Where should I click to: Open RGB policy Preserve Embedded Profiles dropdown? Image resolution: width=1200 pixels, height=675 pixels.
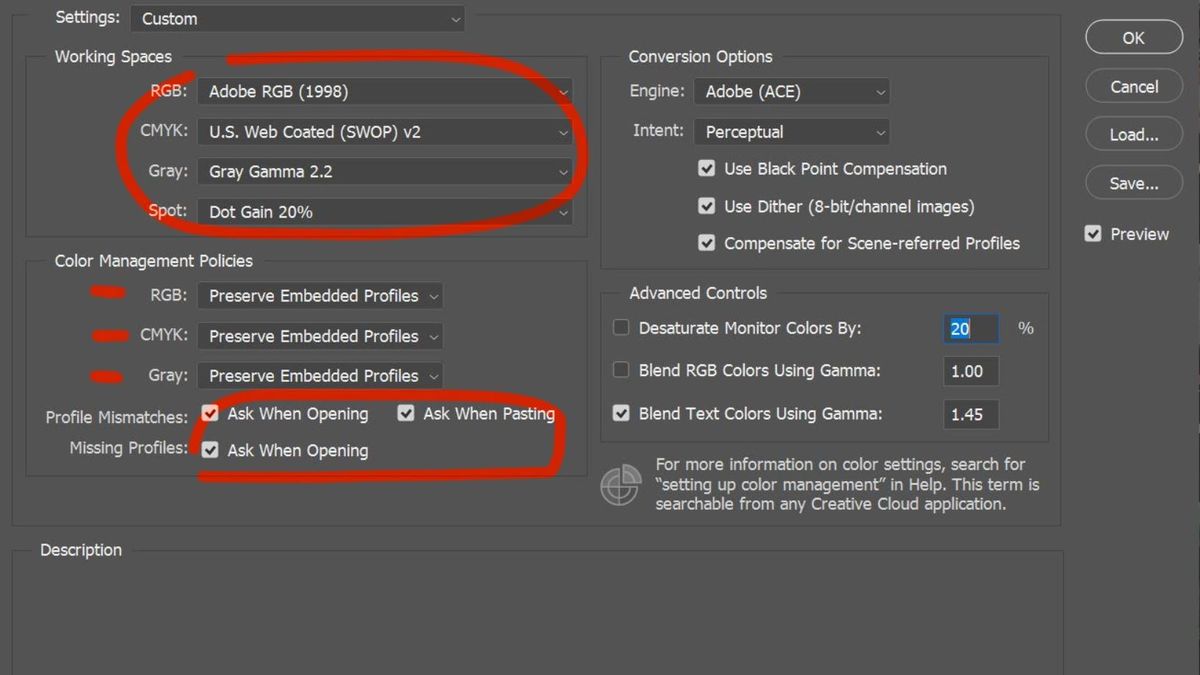pos(320,296)
